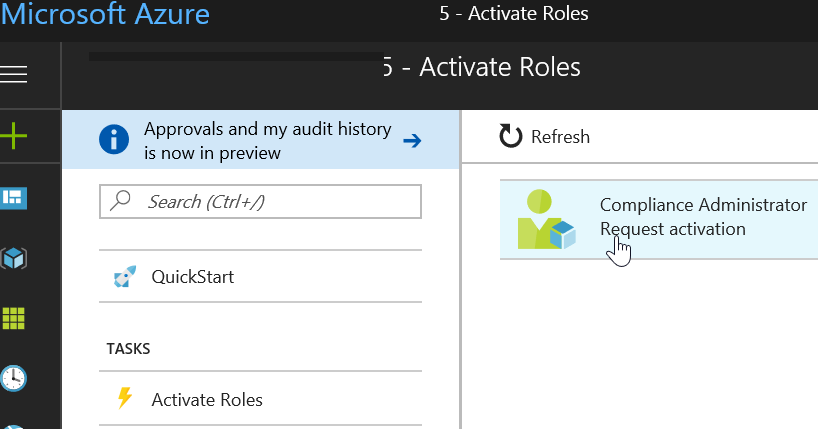Screen dimensions: 818x429
Task: Open the hamburger menu in the sidebar
Action: (14, 75)
